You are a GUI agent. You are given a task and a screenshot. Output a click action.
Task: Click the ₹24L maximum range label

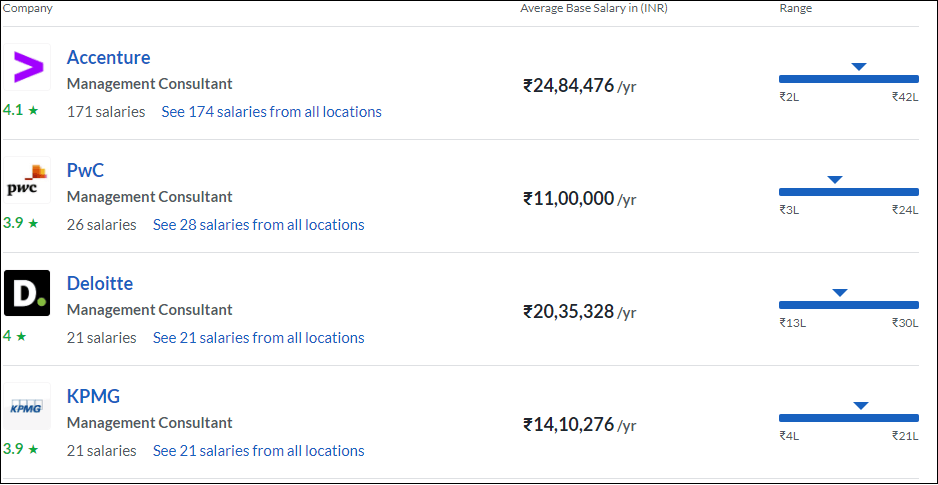pos(904,210)
